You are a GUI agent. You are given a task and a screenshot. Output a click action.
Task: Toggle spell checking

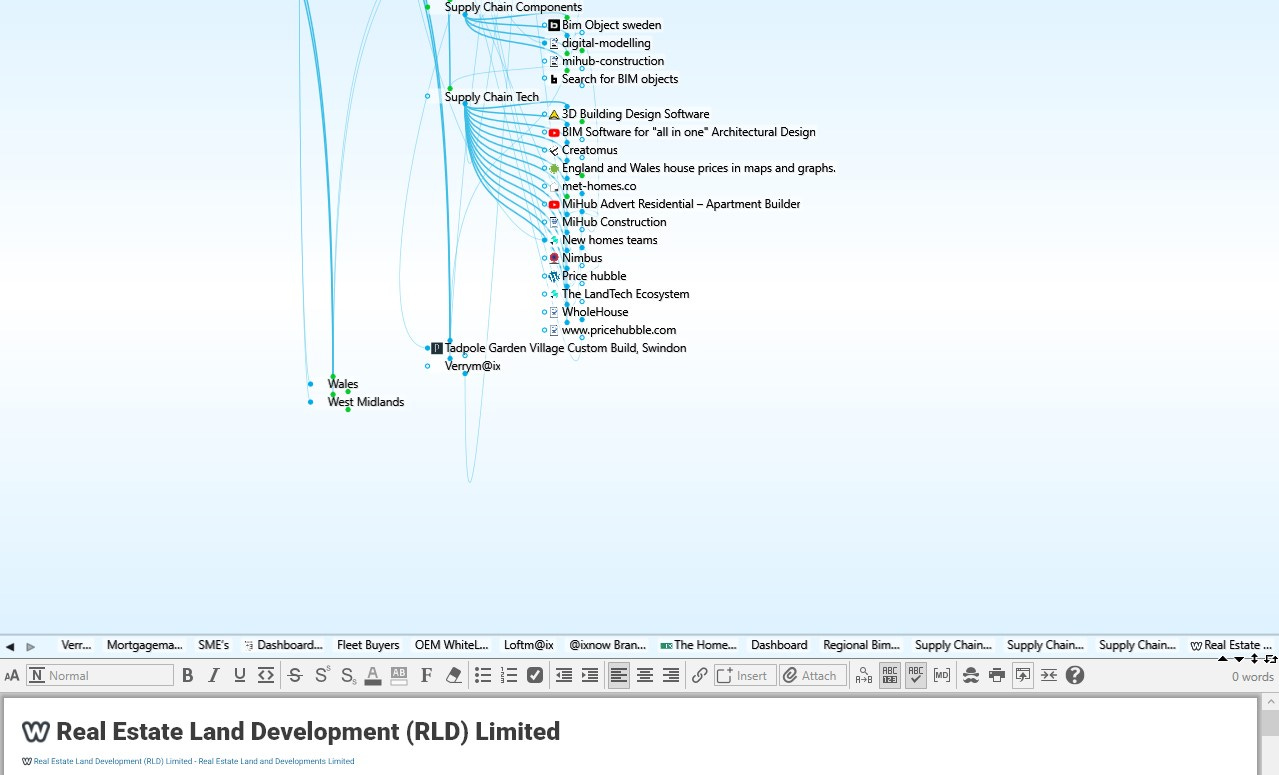[916, 676]
